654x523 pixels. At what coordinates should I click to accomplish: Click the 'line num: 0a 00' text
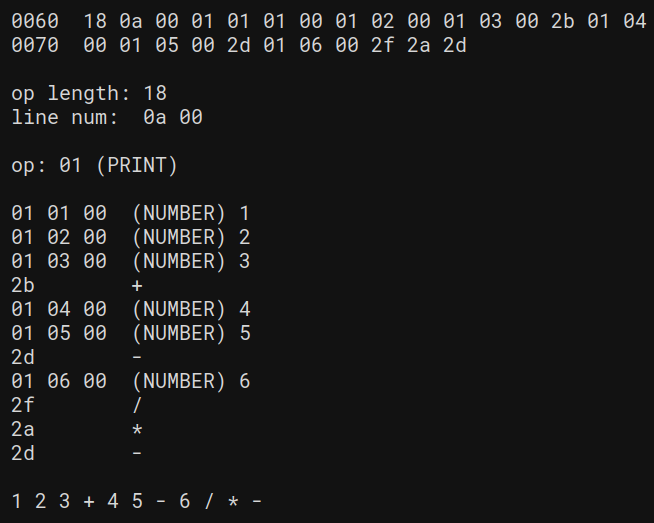point(107,117)
